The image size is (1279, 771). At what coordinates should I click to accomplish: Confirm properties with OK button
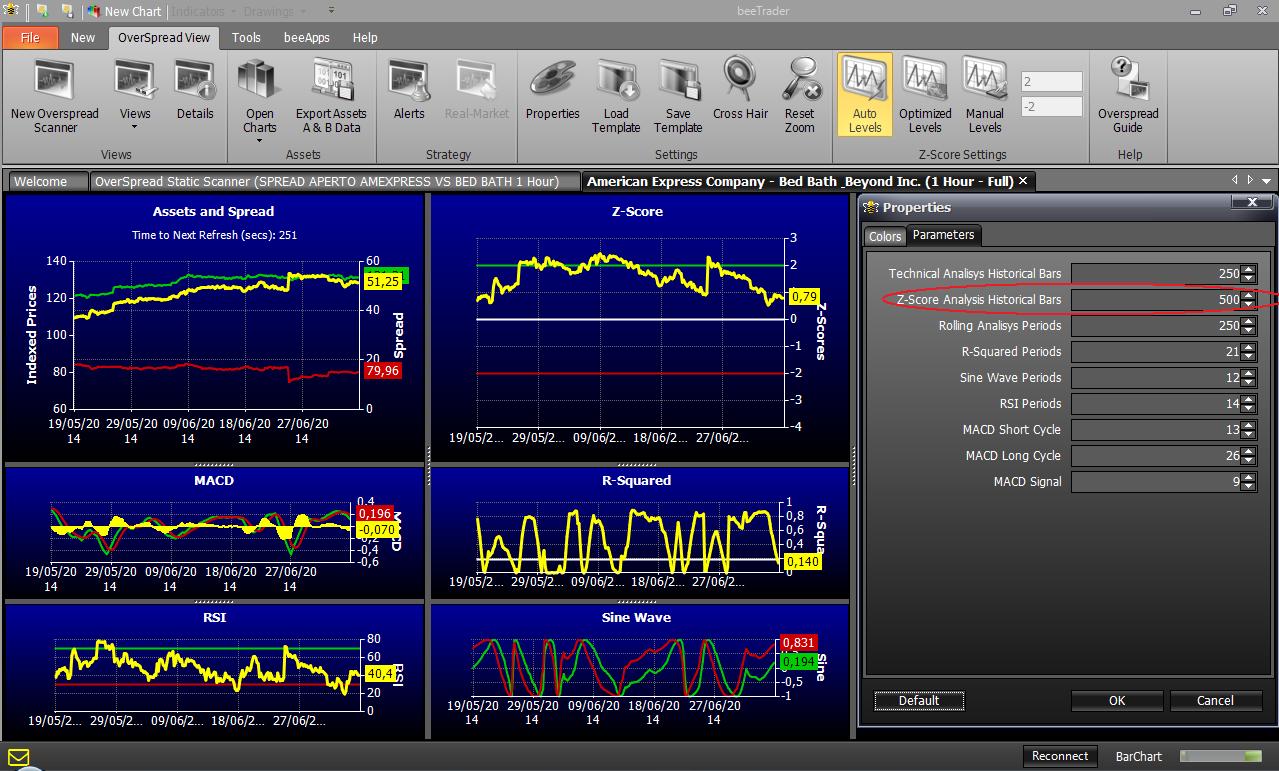1117,700
